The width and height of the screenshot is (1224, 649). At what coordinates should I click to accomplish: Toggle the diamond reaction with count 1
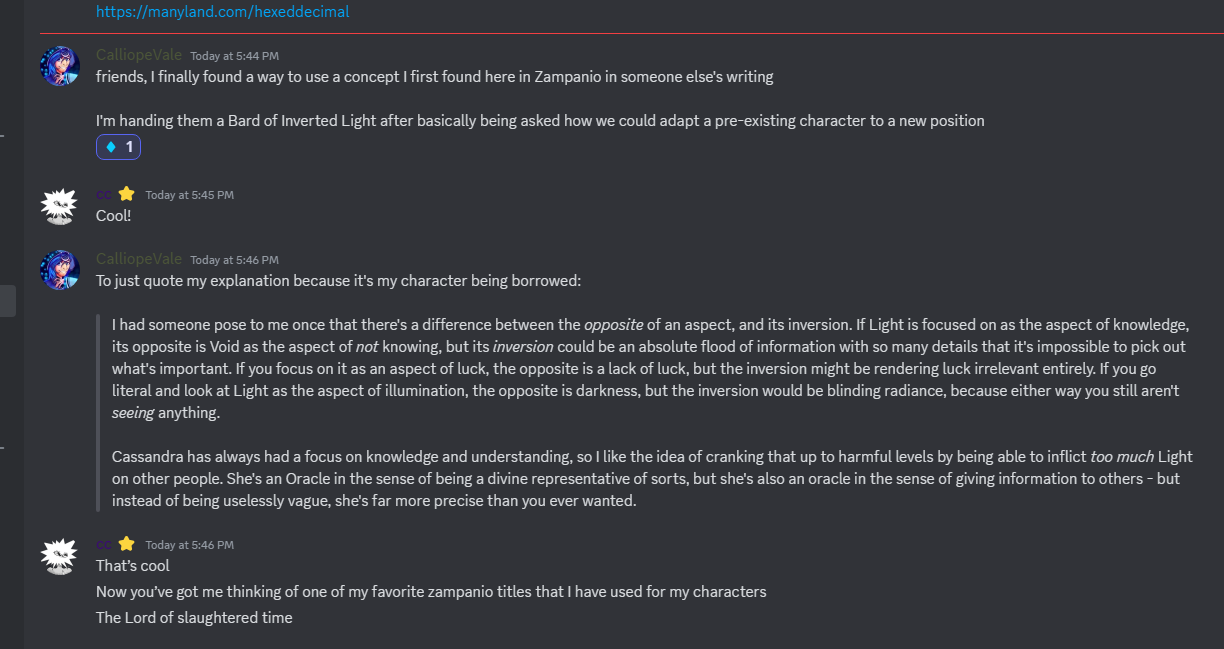[118, 147]
